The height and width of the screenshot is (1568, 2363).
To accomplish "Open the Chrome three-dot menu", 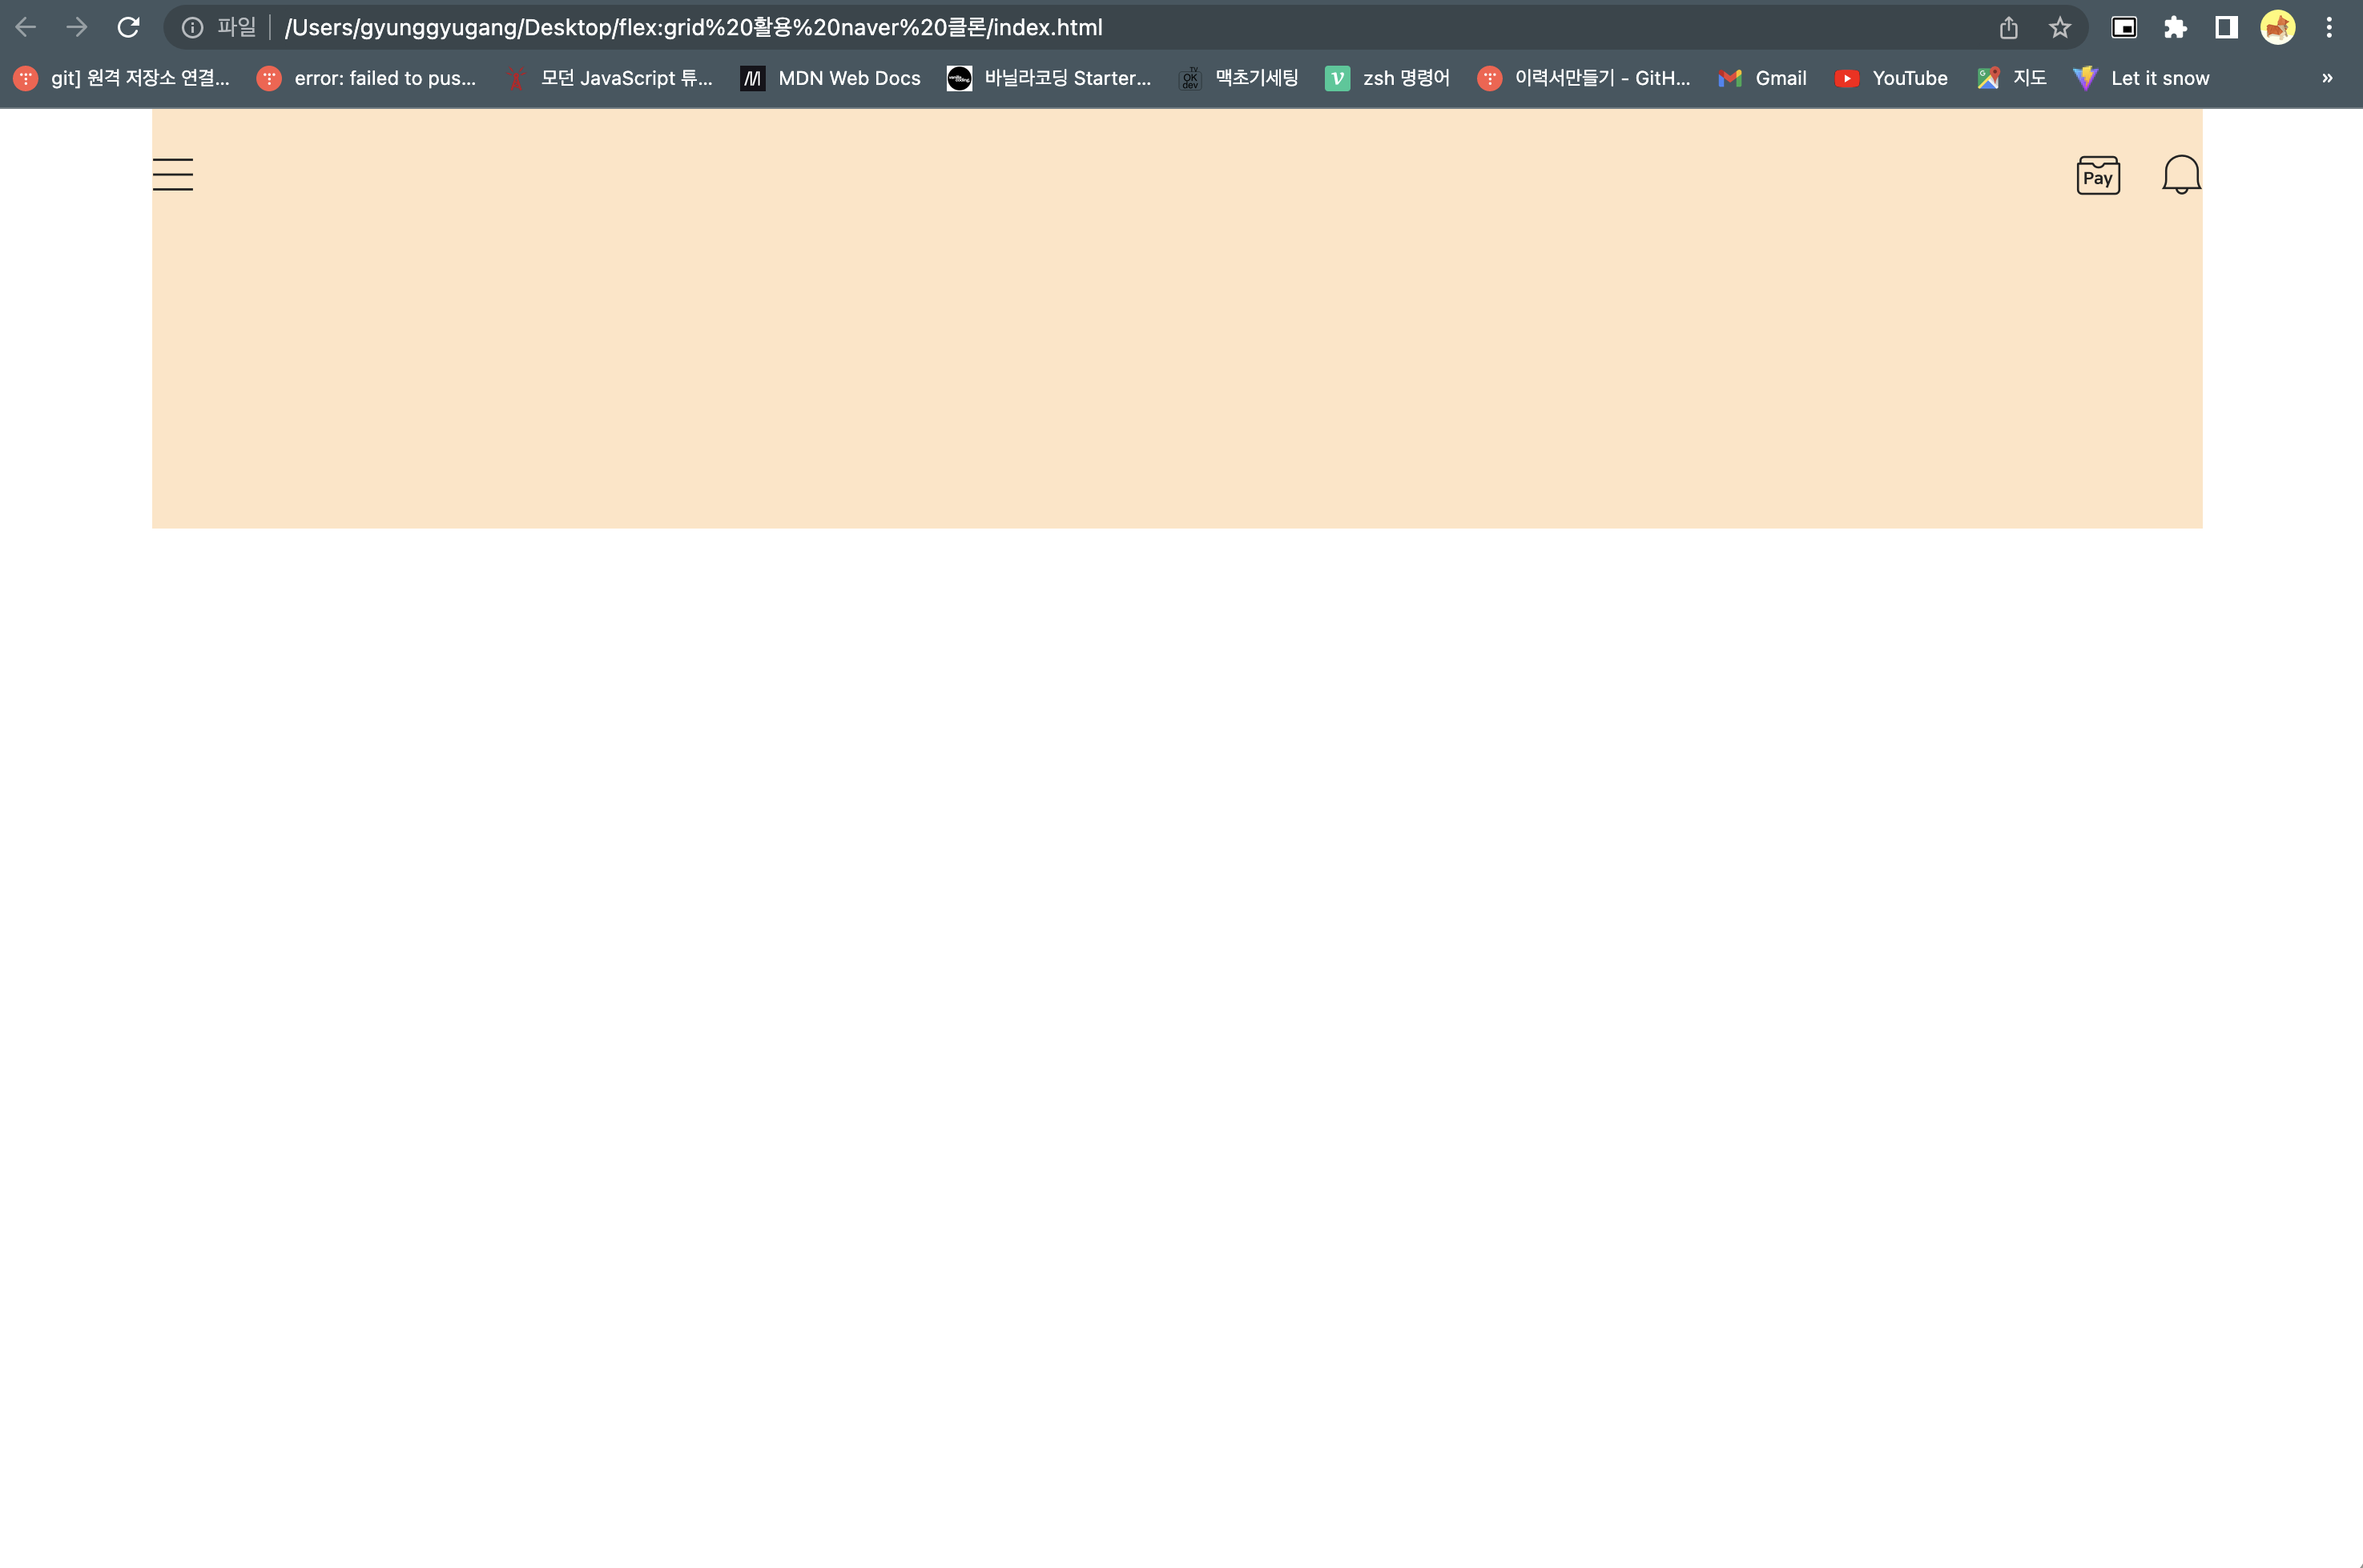I will pyautogui.click(x=2329, y=27).
